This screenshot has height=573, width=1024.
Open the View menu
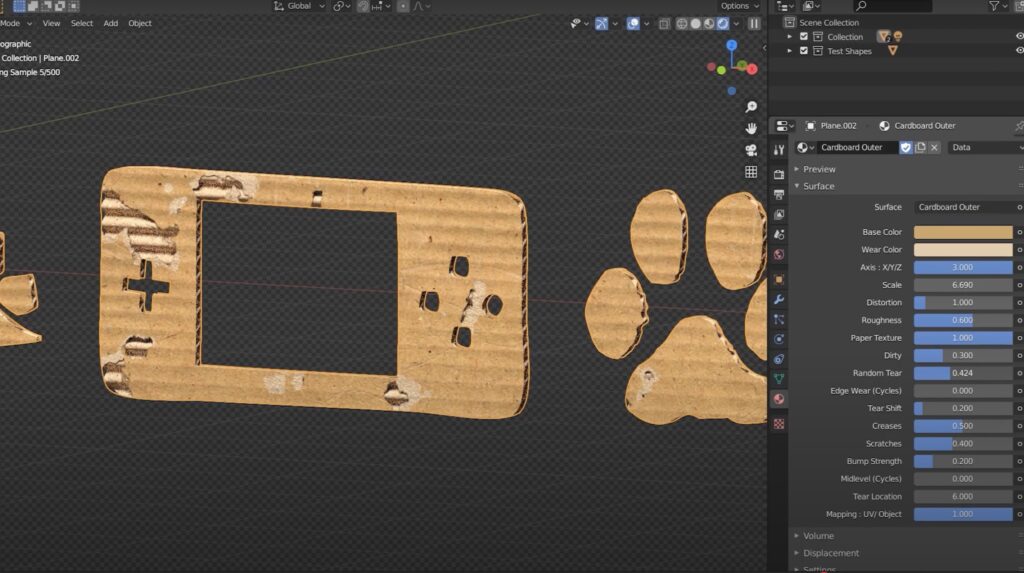pos(51,24)
